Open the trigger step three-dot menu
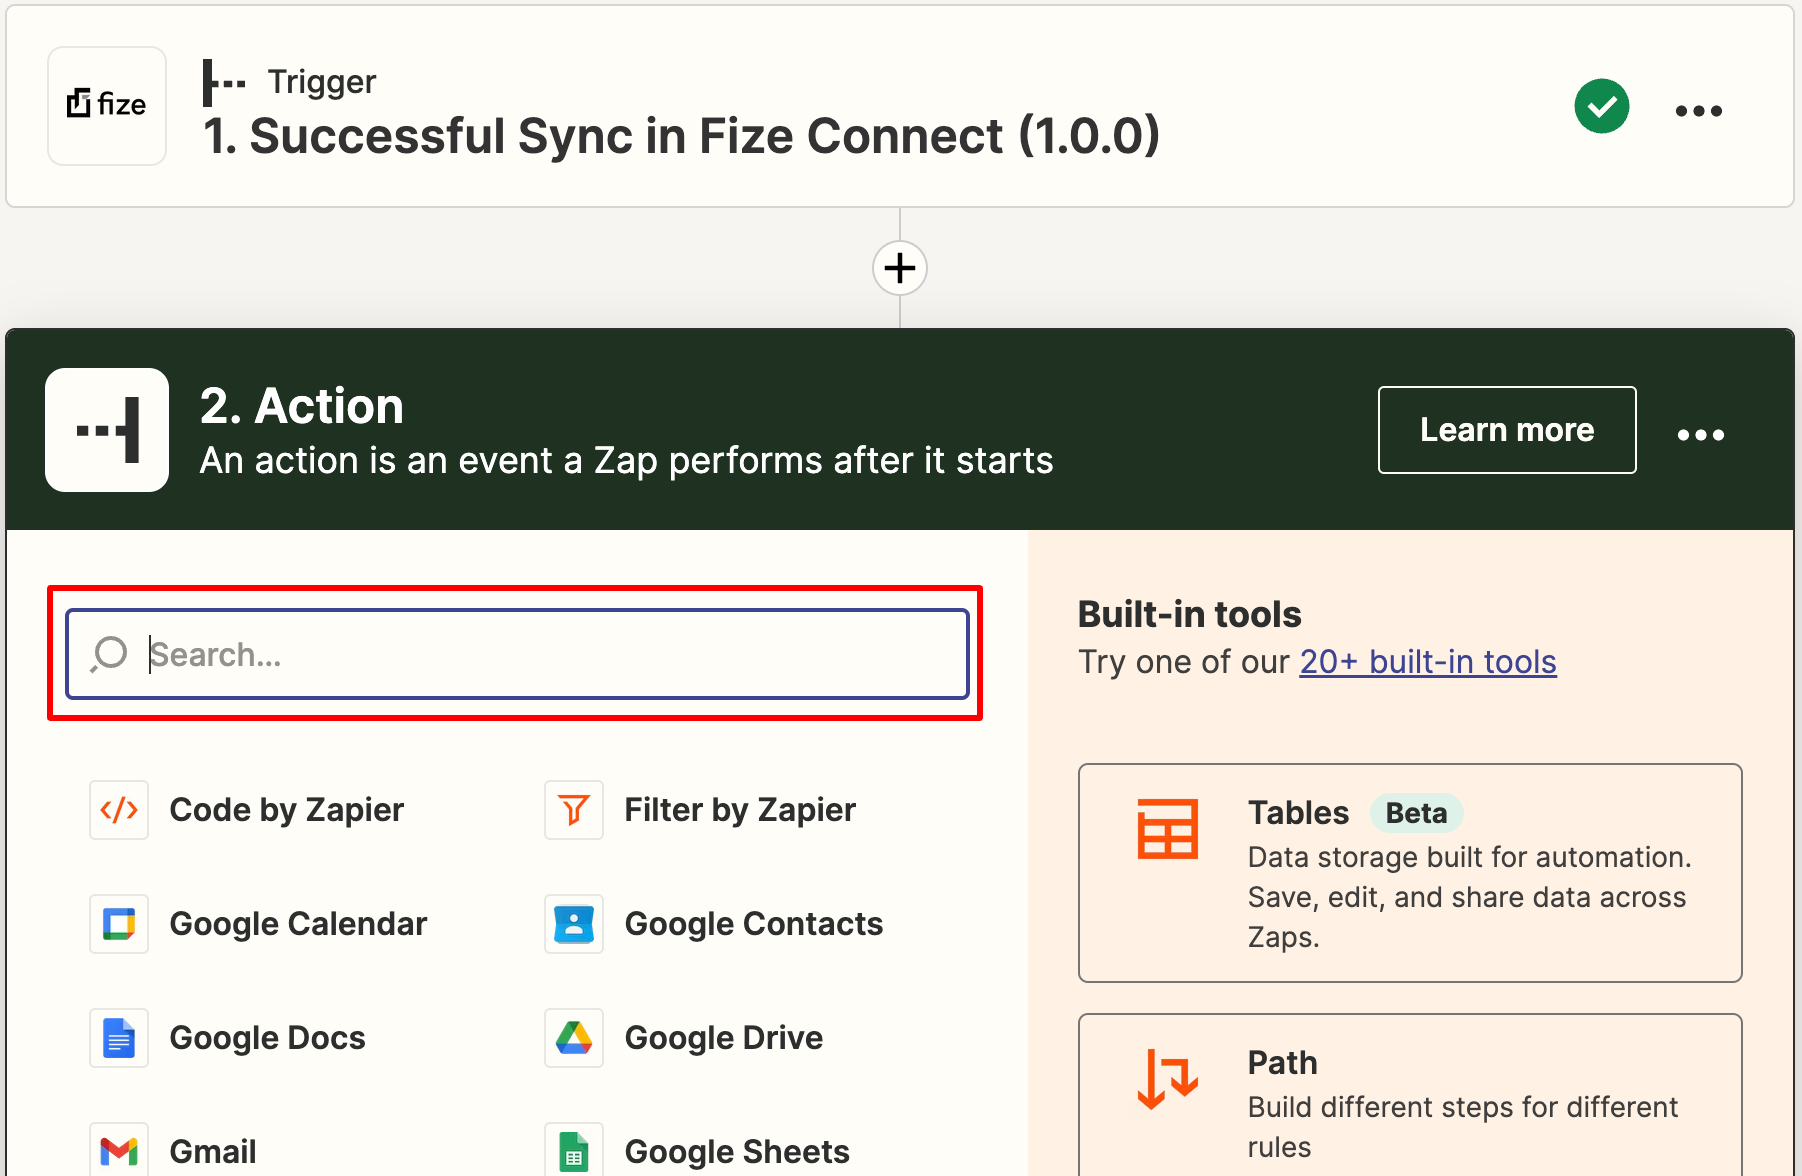The height and width of the screenshot is (1176, 1802). coord(1698,110)
